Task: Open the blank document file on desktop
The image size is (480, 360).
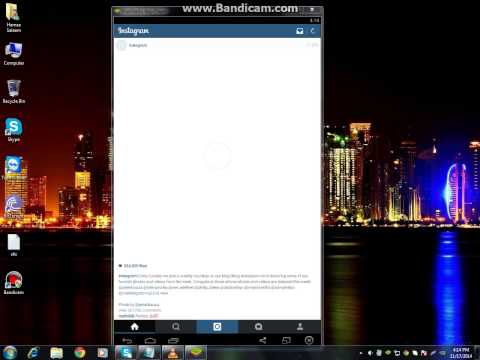Action: 14,245
